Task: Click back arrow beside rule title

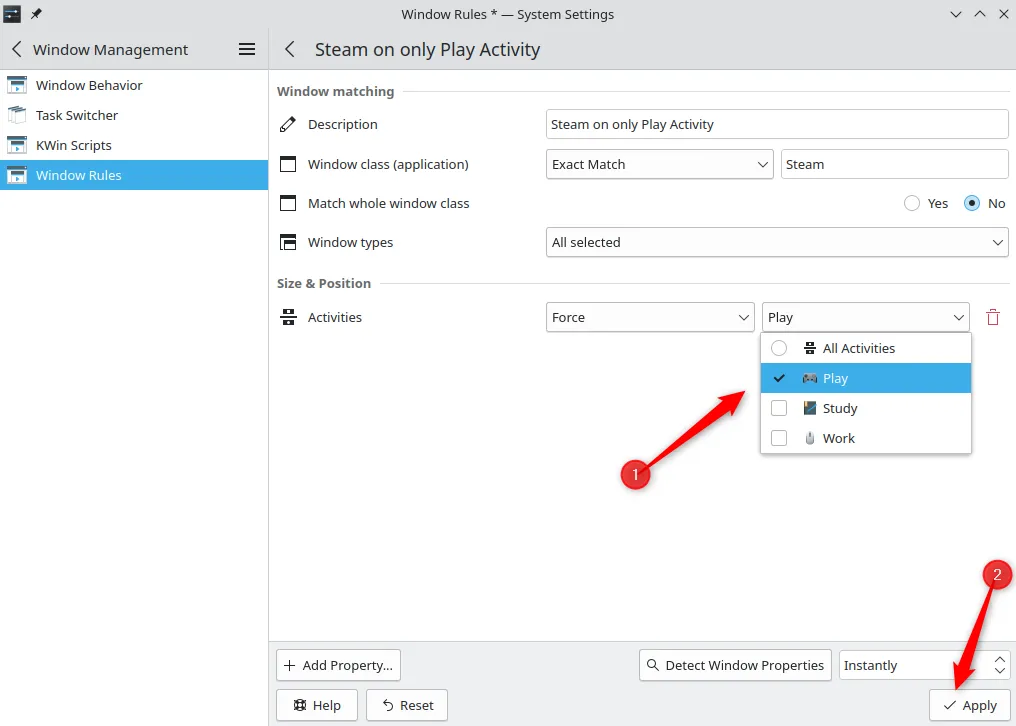Action: tap(290, 49)
